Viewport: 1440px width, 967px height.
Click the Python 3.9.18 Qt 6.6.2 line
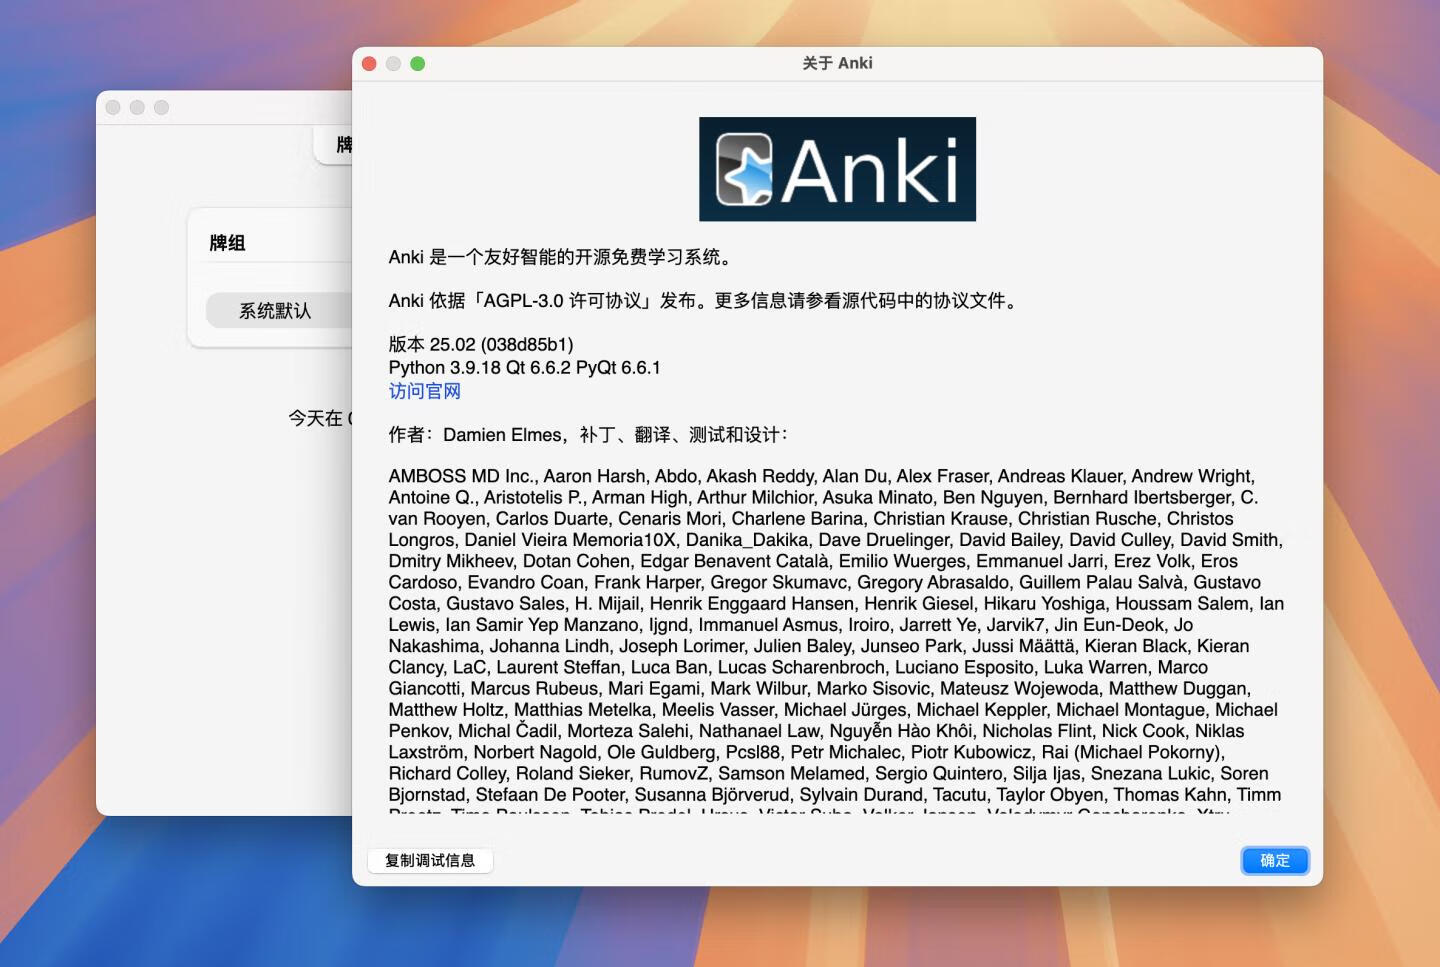point(524,367)
